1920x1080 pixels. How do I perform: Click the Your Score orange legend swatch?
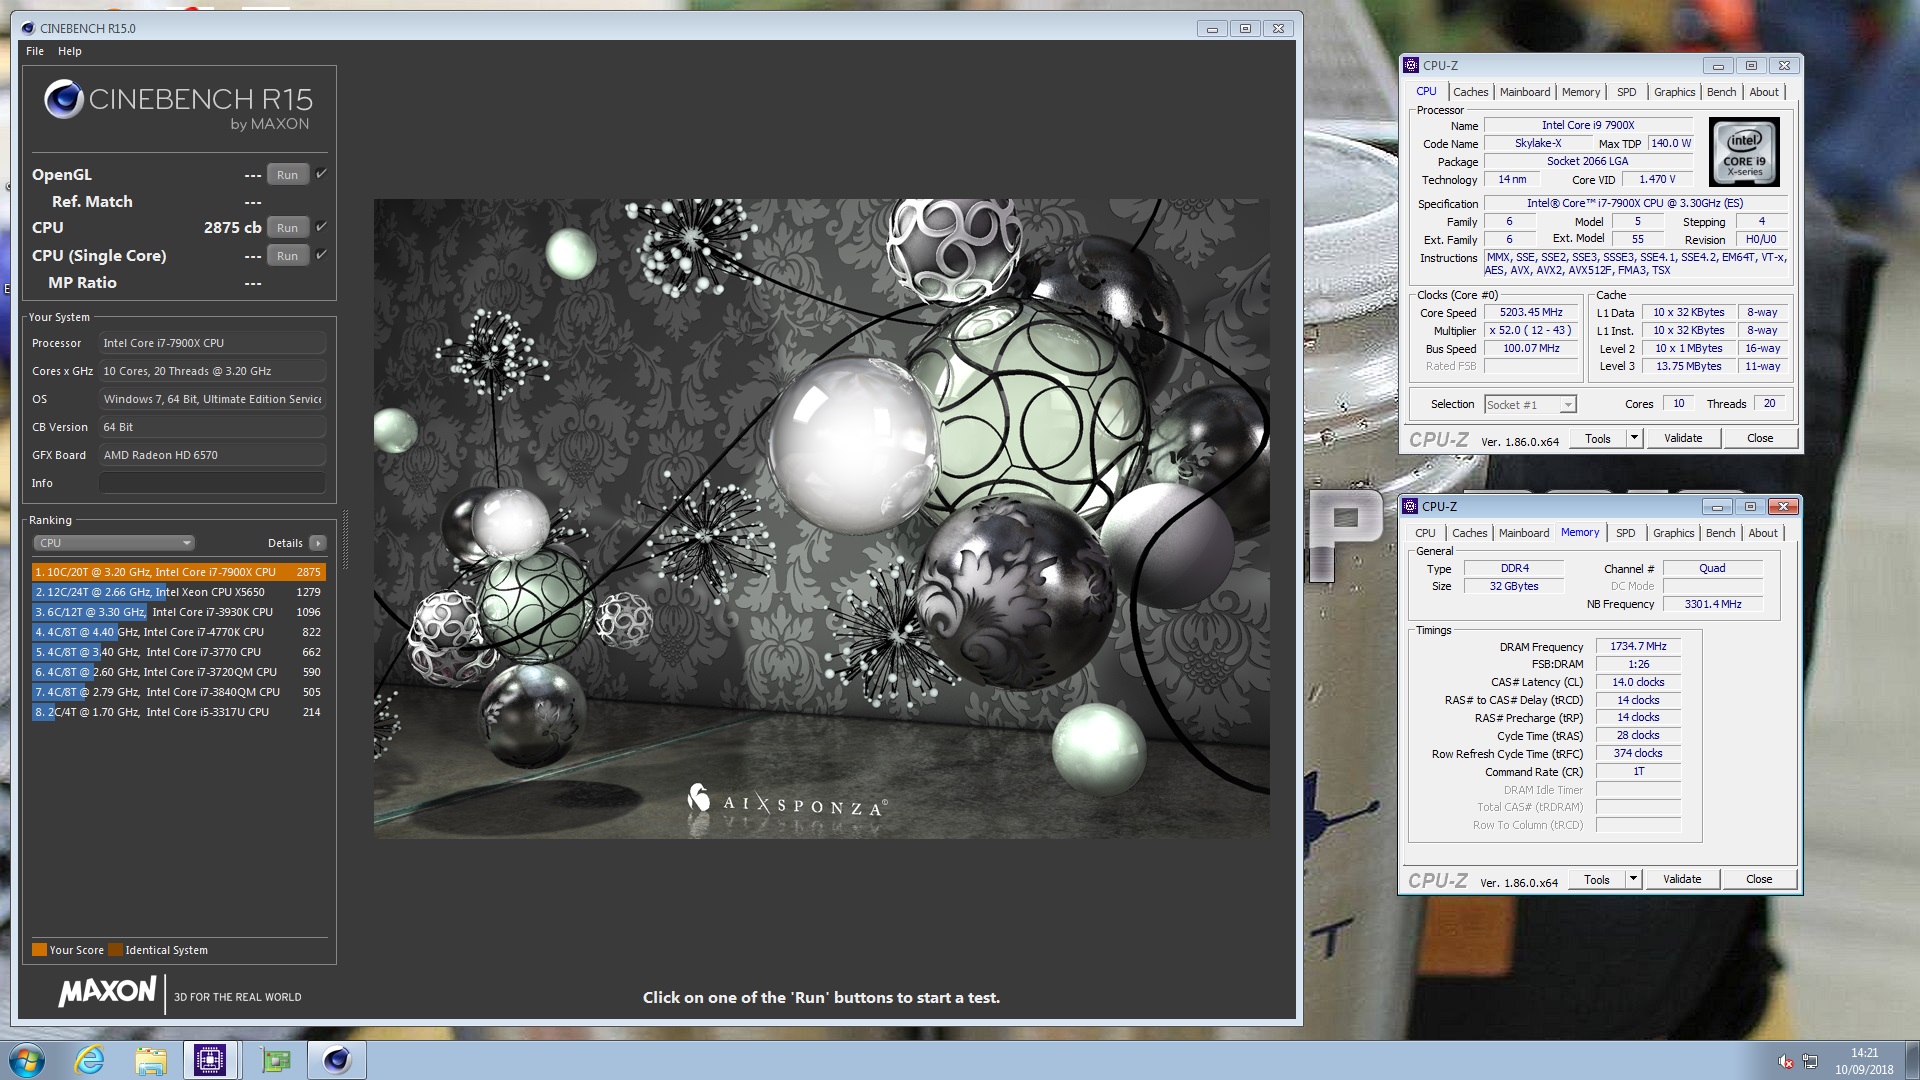[x=39, y=950]
